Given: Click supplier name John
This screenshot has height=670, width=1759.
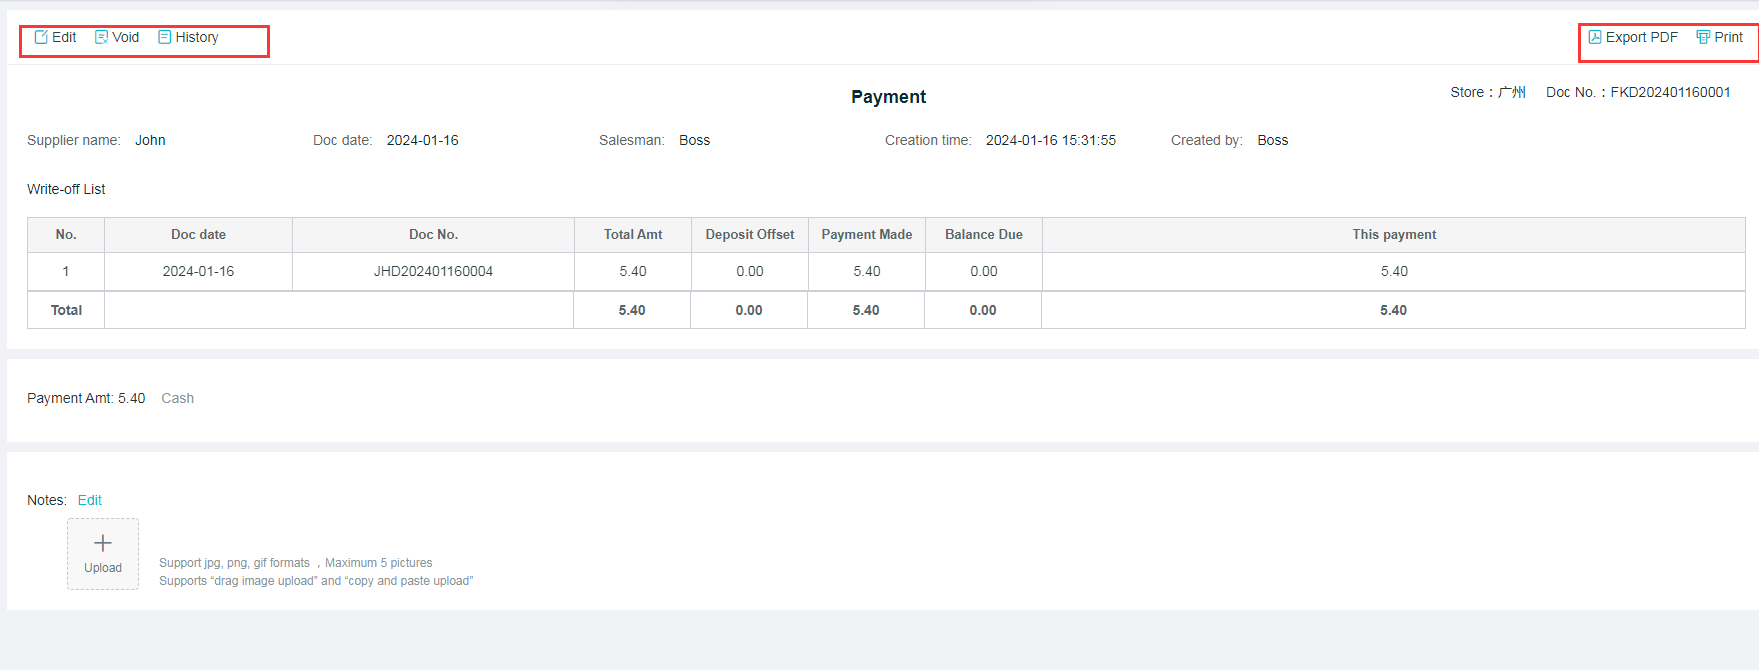Looking at the screenshot, I should coord(151,140).
